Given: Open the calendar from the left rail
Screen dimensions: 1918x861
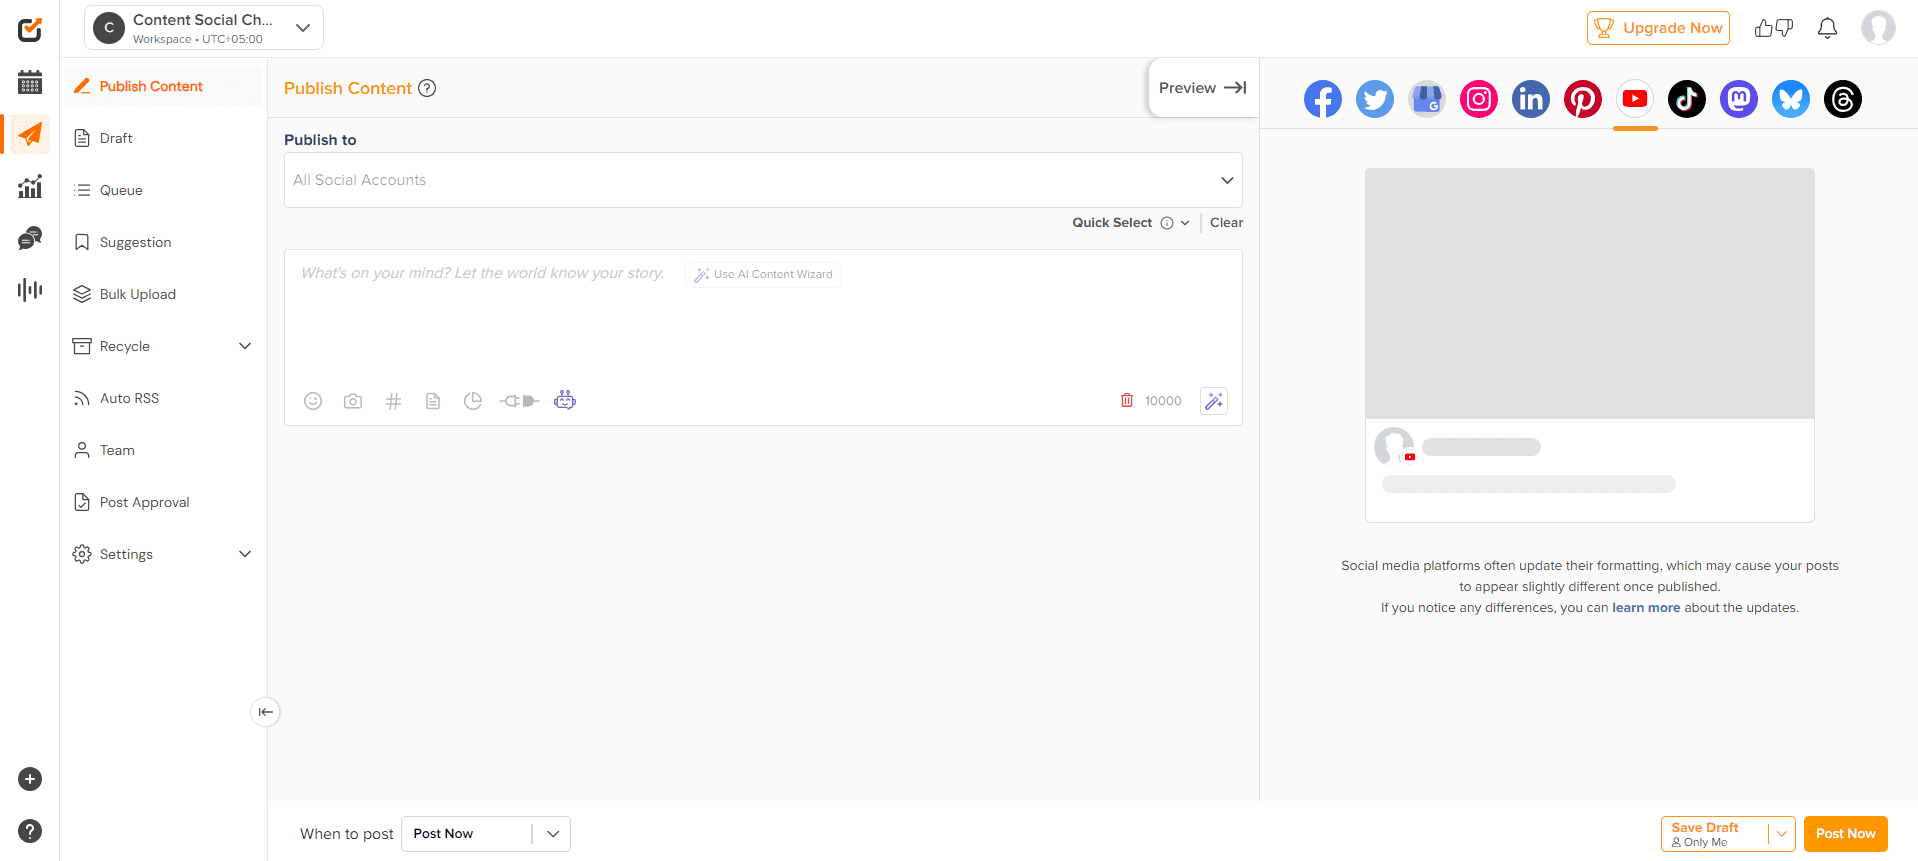Looking at the screenshot, I should point(30,82).
